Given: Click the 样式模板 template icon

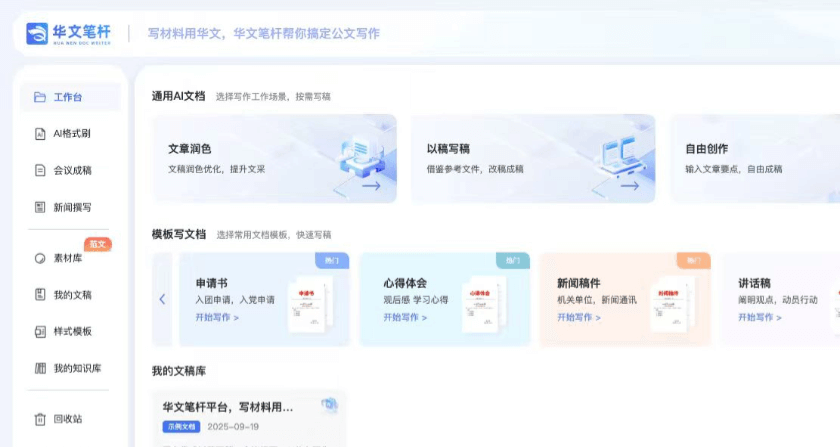Looking at the screenshot, I should click(40, 332).
